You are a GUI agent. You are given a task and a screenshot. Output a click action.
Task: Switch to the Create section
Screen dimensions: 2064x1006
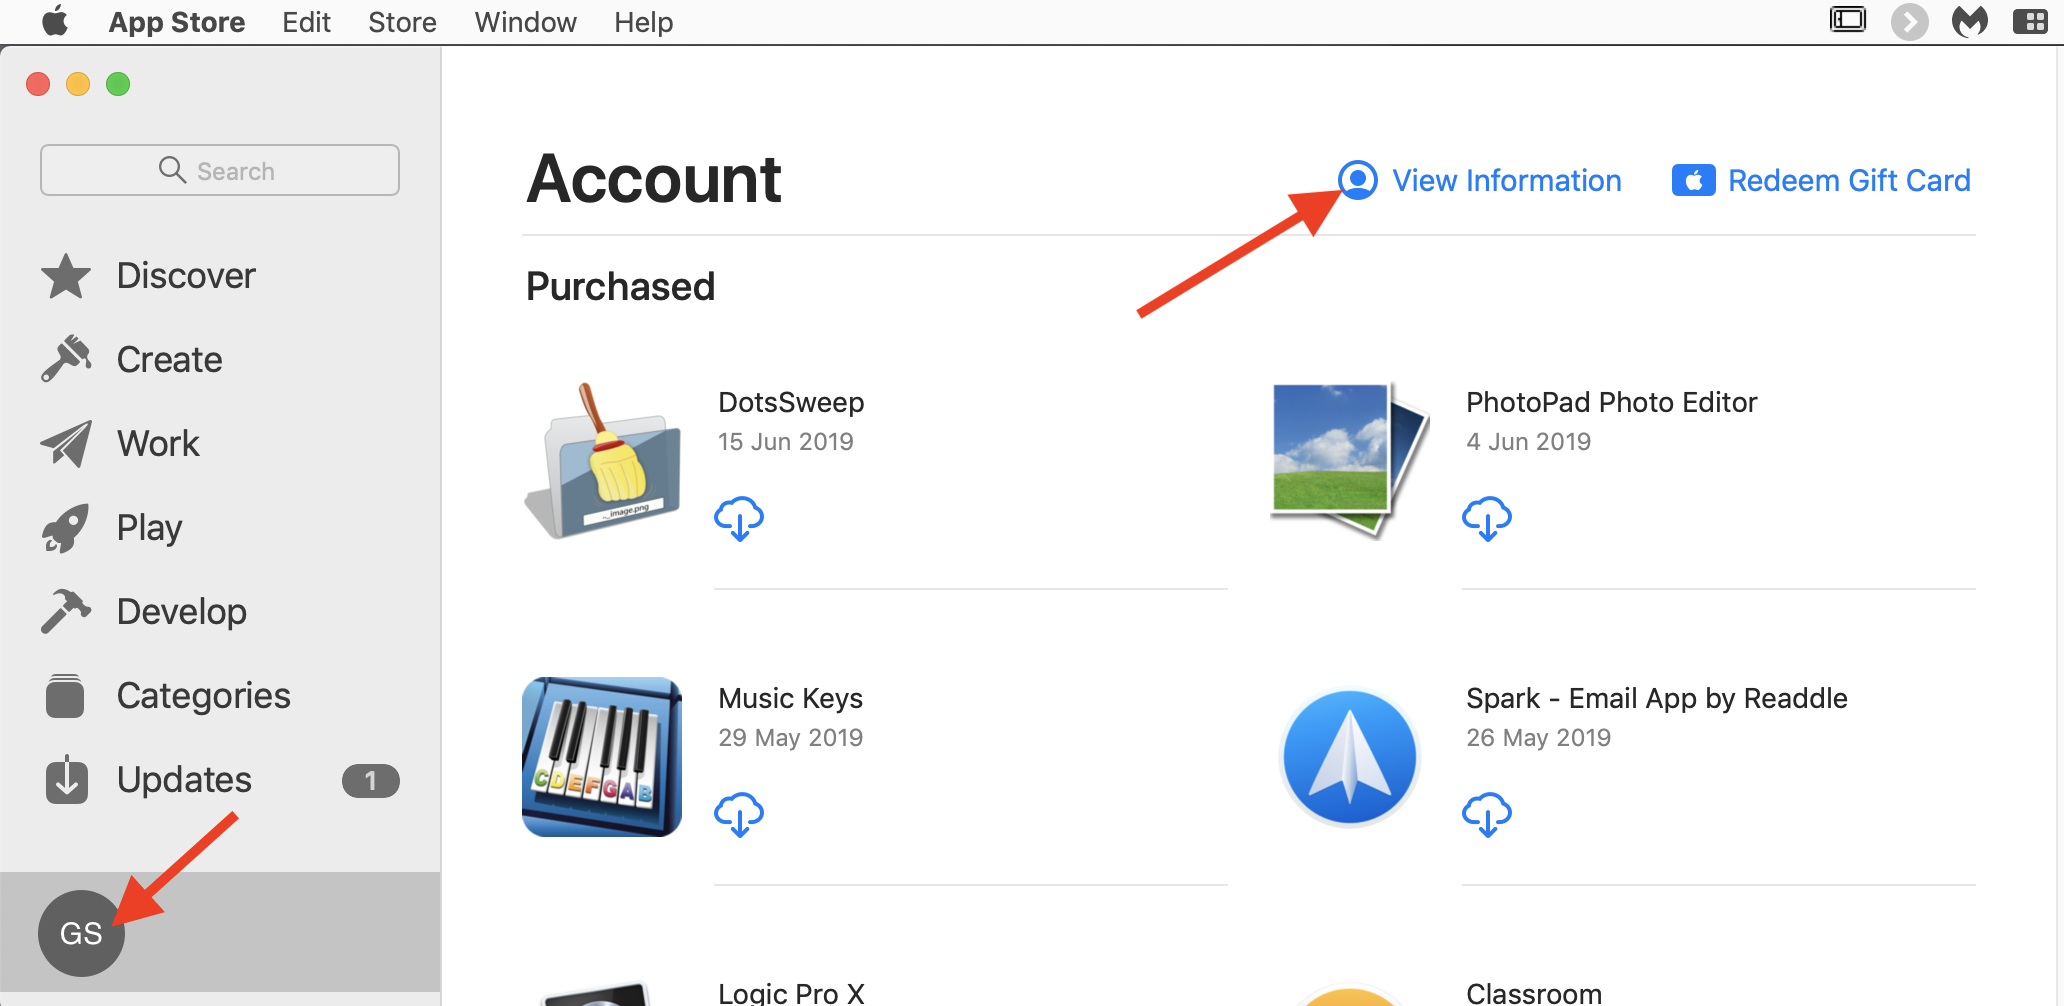tap(169, 360)
